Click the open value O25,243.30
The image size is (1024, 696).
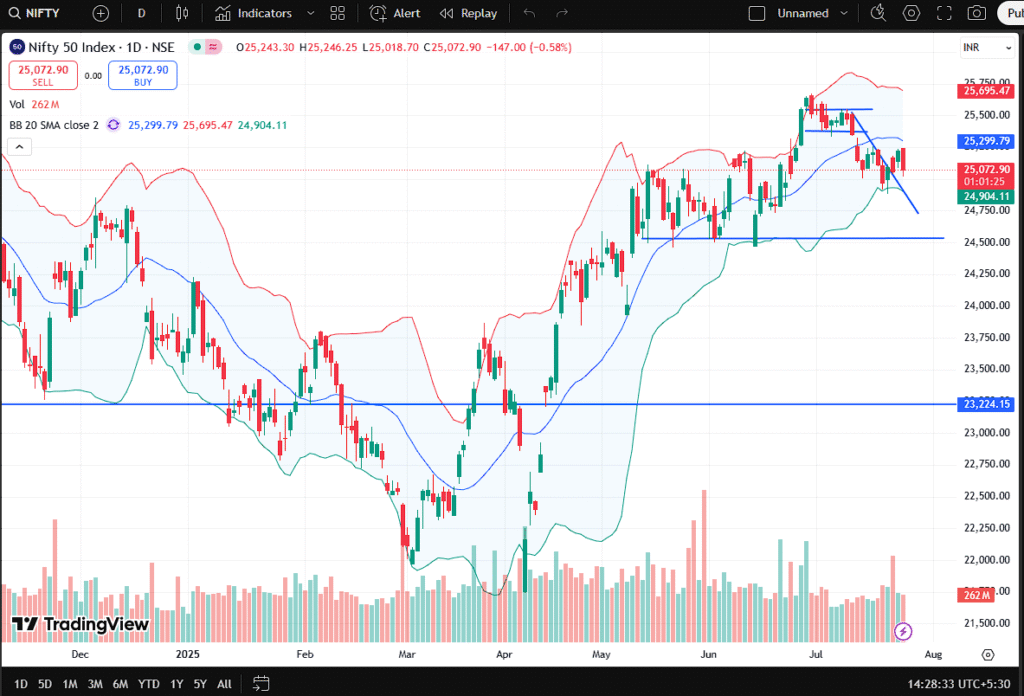[265, 47]
